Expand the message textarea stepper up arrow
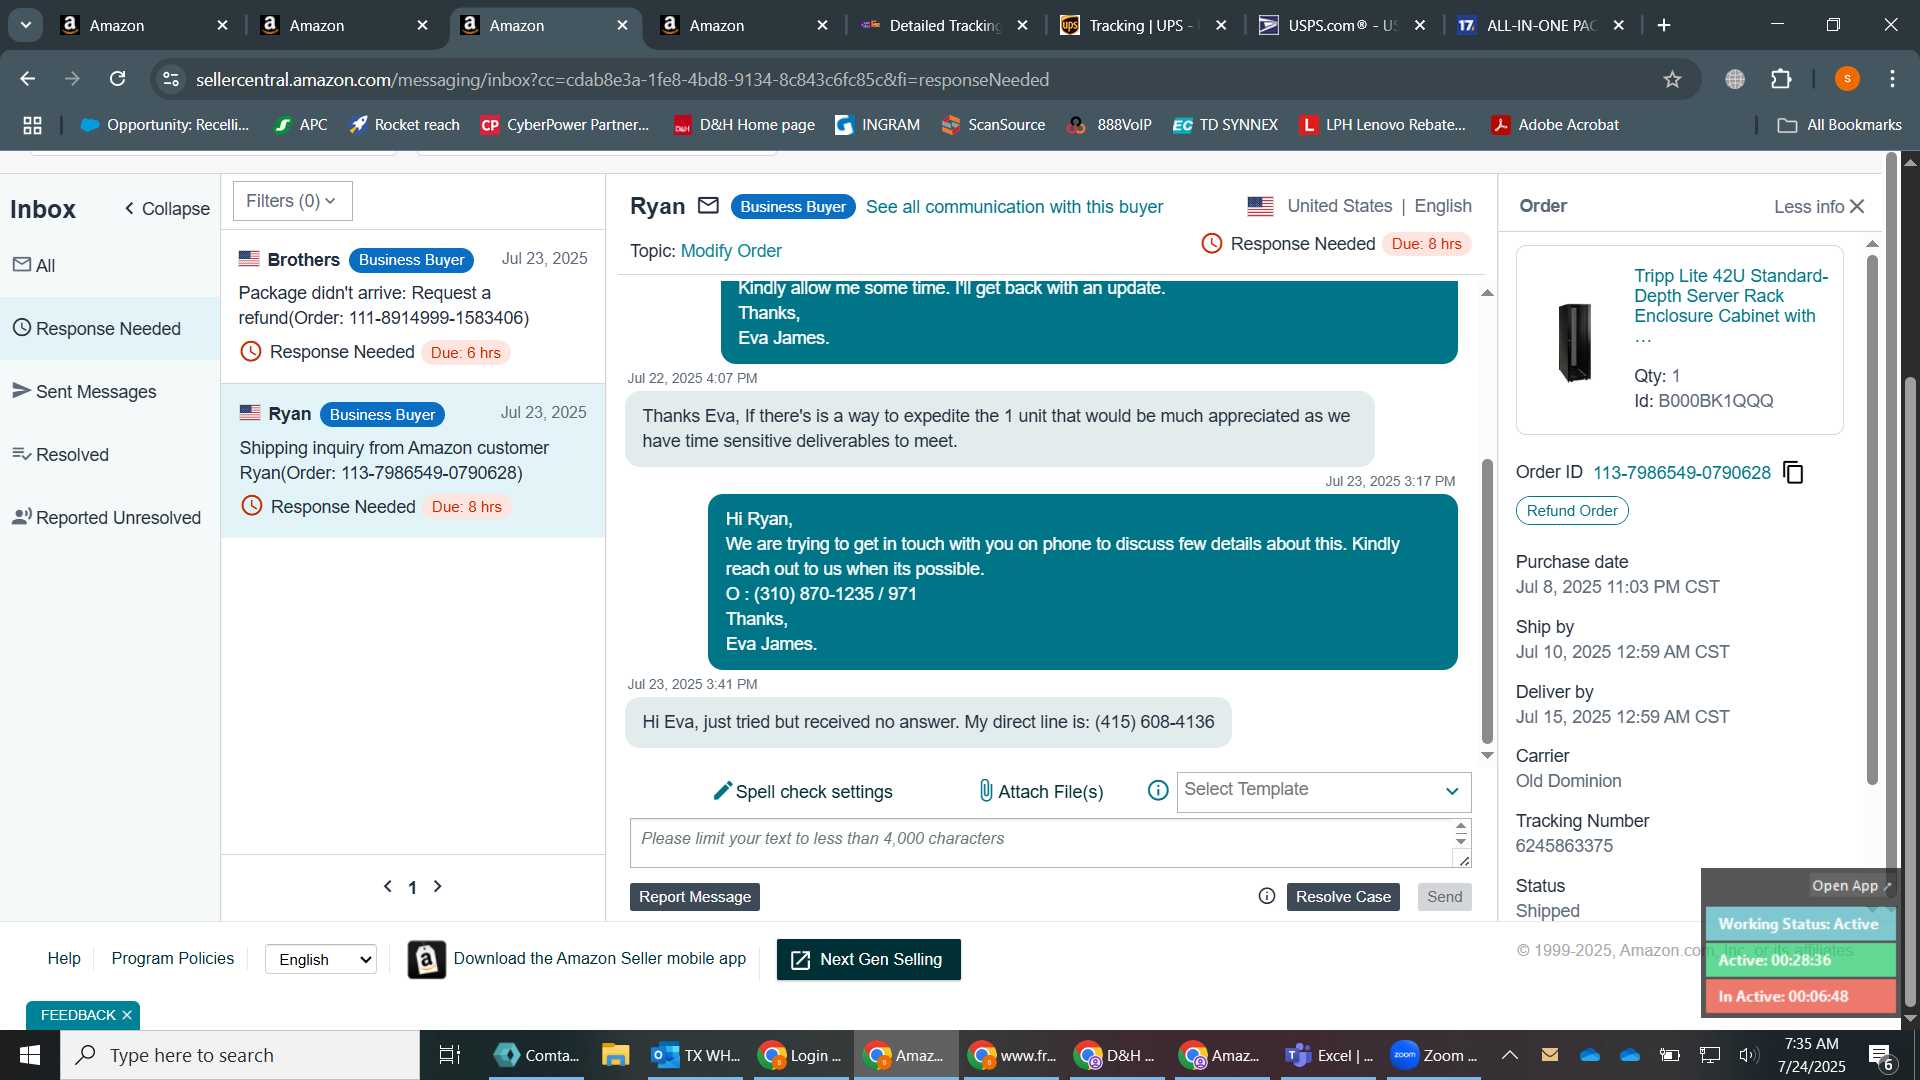 pos(1461,827)
